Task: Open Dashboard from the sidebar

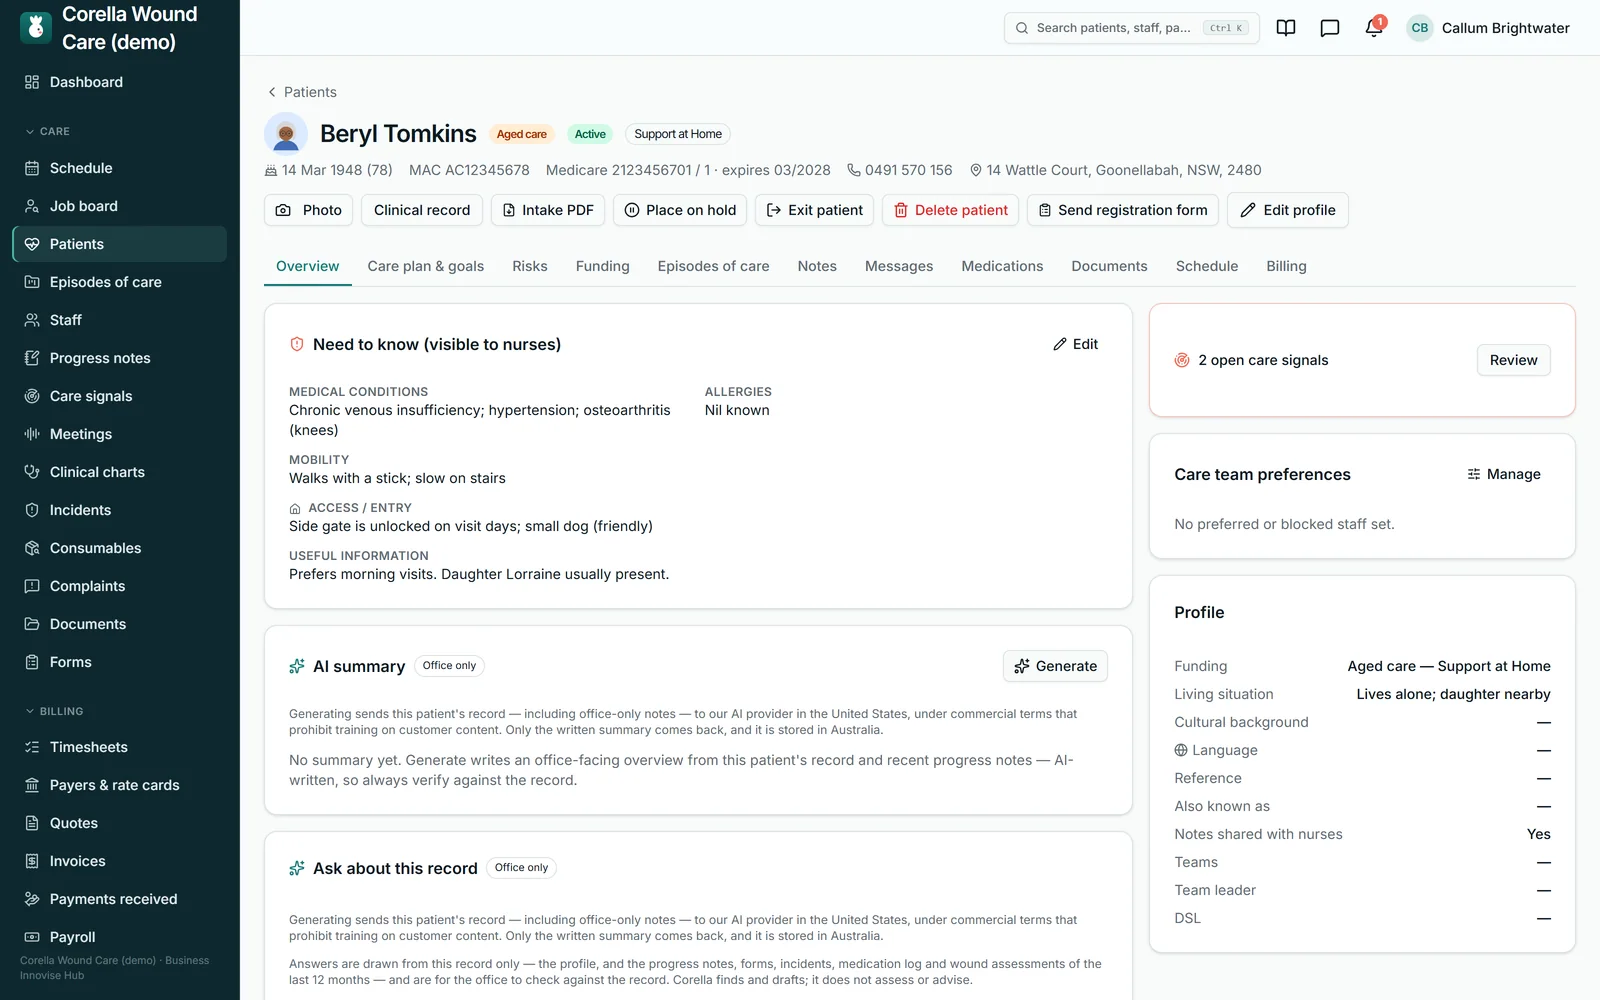Action: 119,82
